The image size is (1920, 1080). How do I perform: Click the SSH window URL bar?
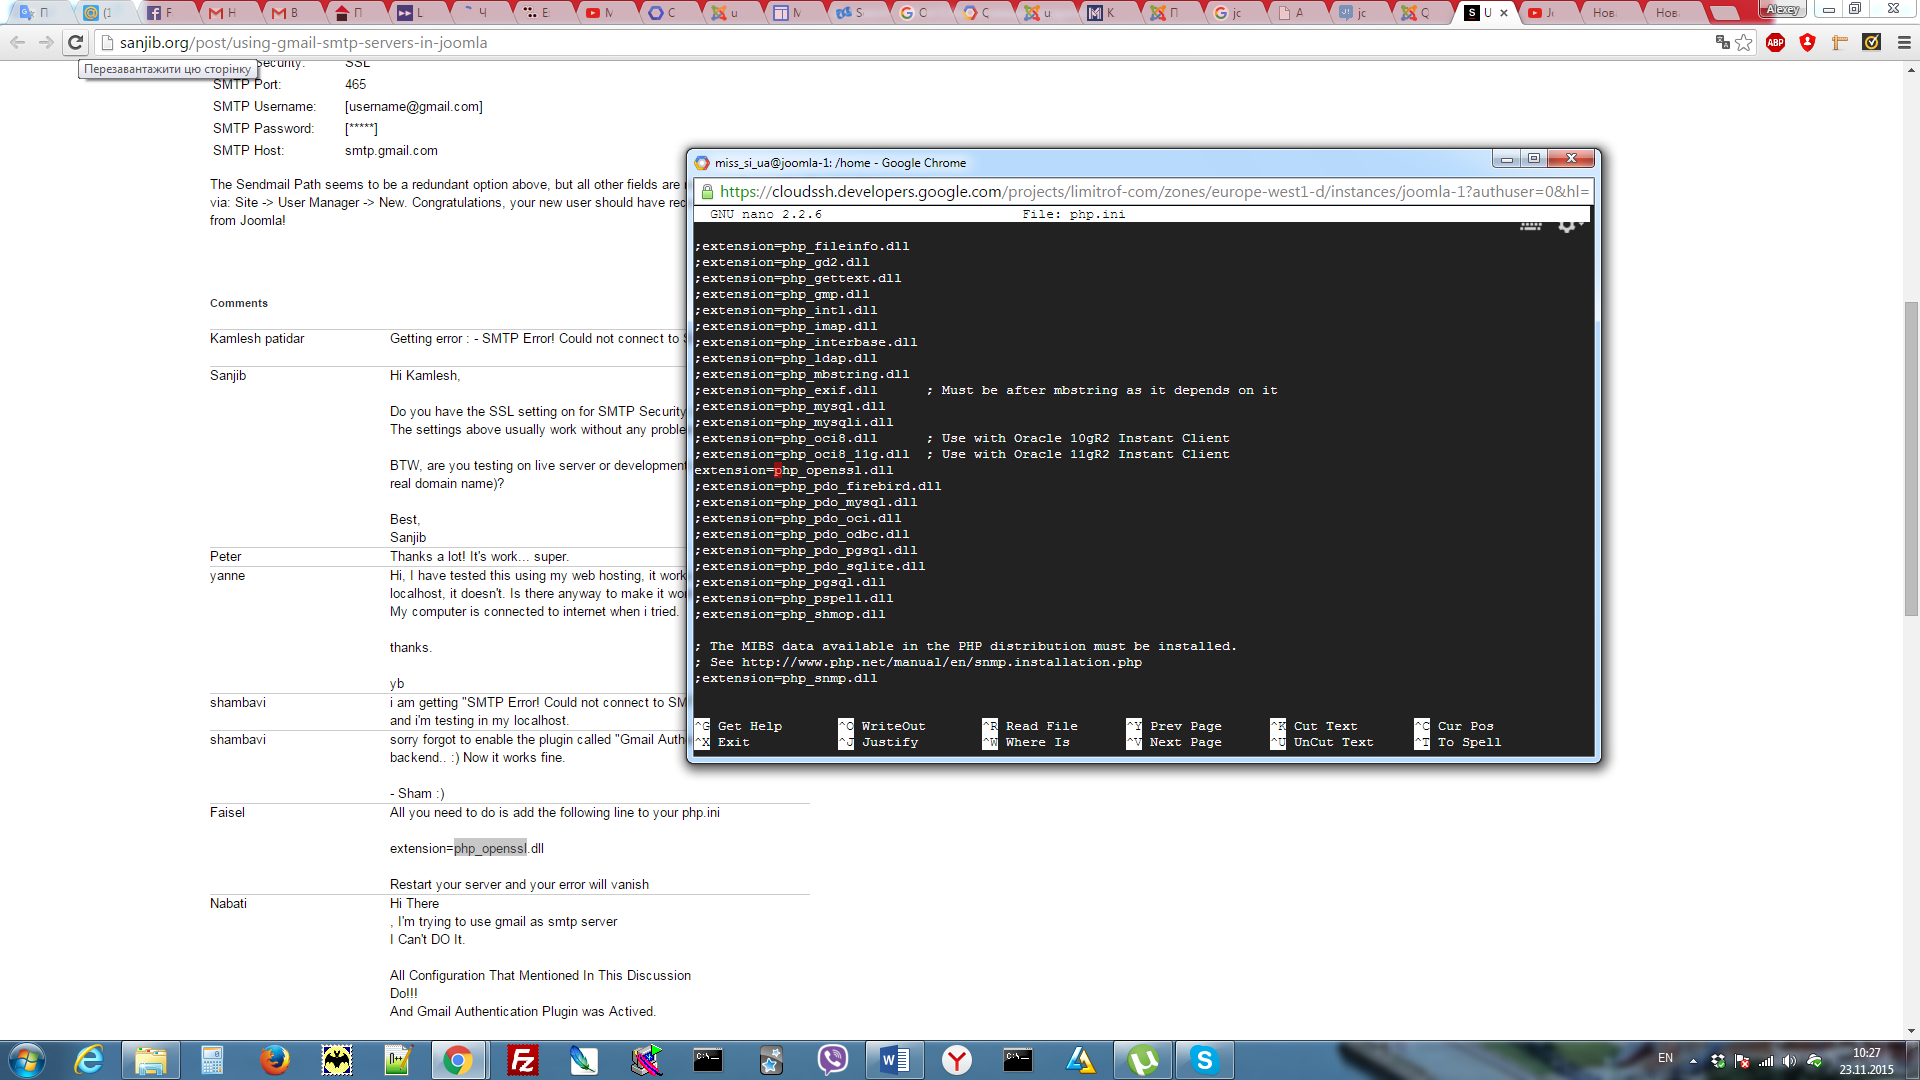click(1143, 192)
